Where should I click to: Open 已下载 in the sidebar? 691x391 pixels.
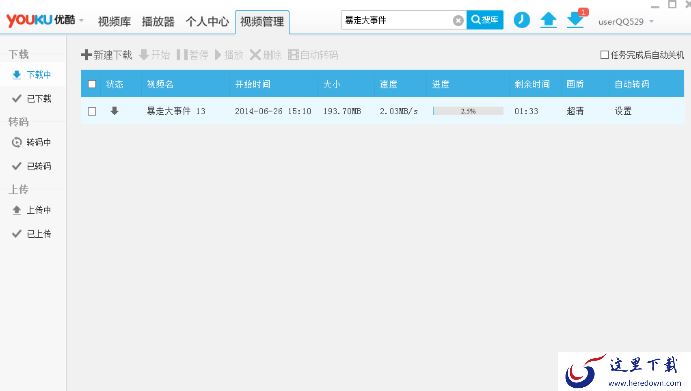tap(32, 98)
